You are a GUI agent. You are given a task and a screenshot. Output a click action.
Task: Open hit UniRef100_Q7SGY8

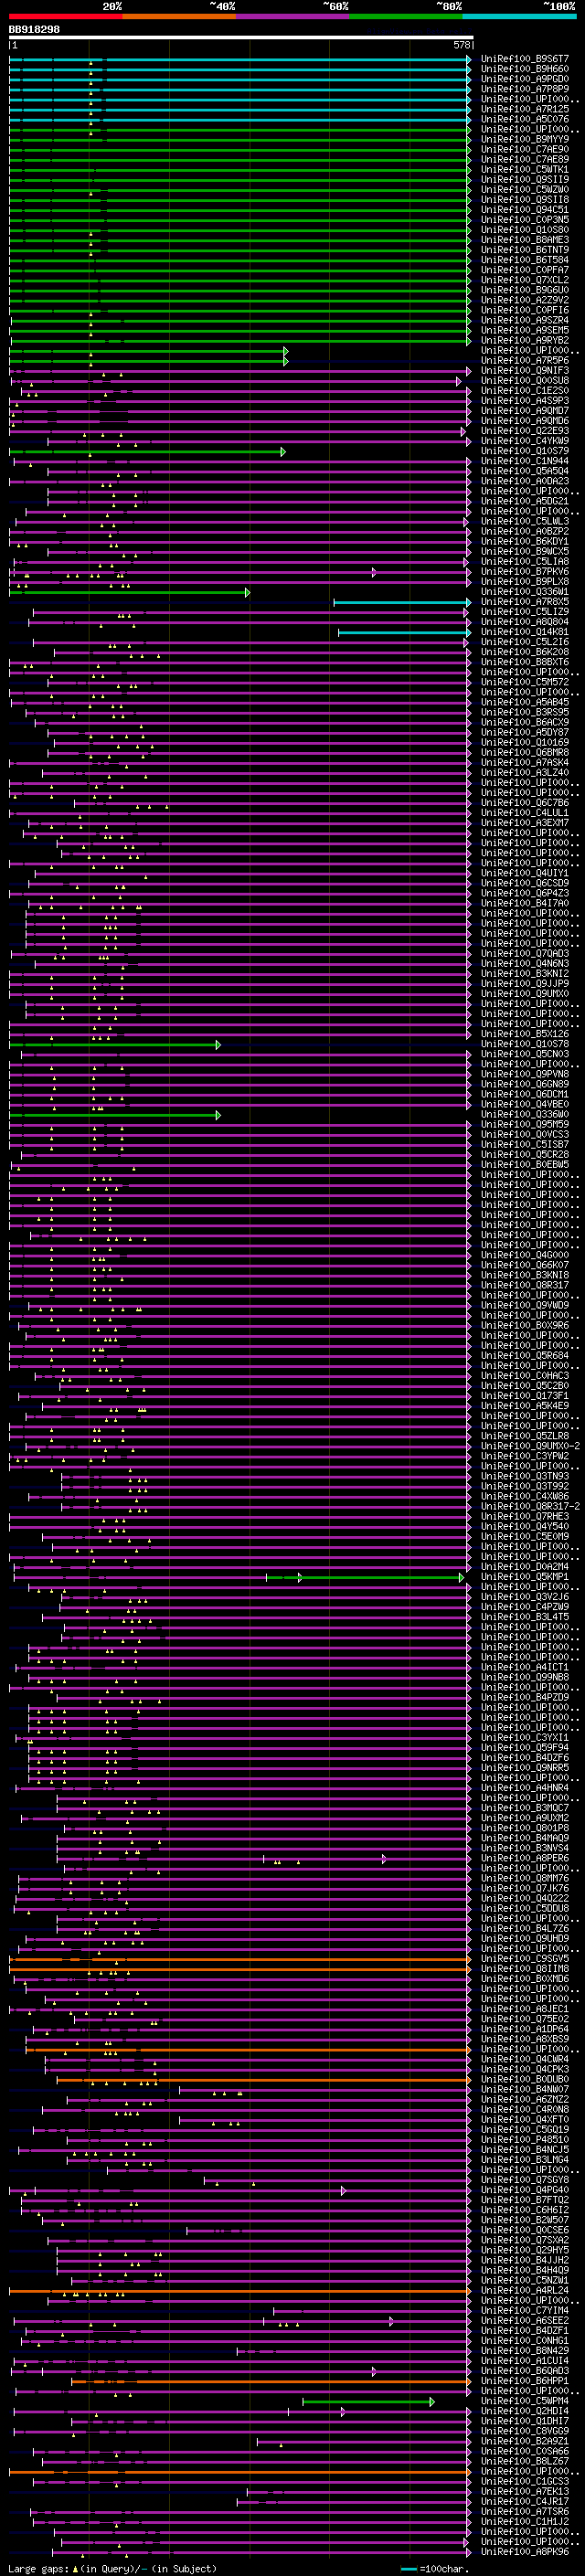(x=525, y=2180)
